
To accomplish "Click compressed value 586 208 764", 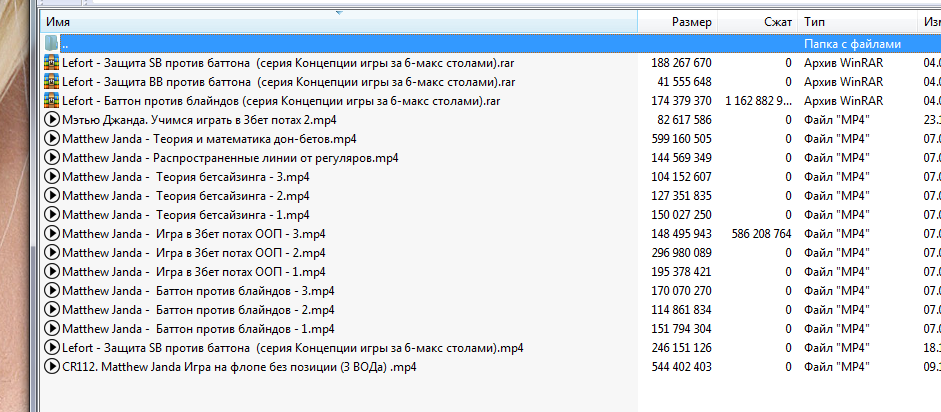I will point(762,234).
